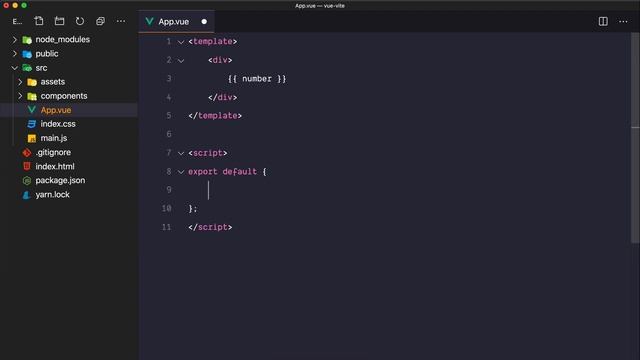This screenshot has height=360, width=640.
Task: Click the HTML icon beside index.html
Action: pyautogui.click(x=27, y=167)
